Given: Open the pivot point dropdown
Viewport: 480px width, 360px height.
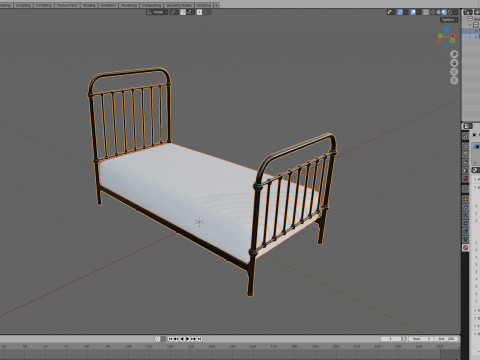Looking at the screenshot, I should click(x=175, y=12).
